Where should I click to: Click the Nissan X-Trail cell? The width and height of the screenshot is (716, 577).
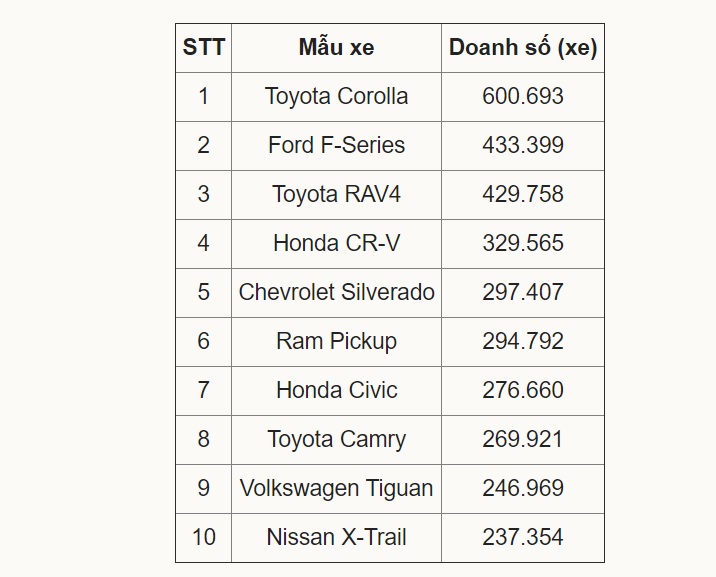(336, 537)
